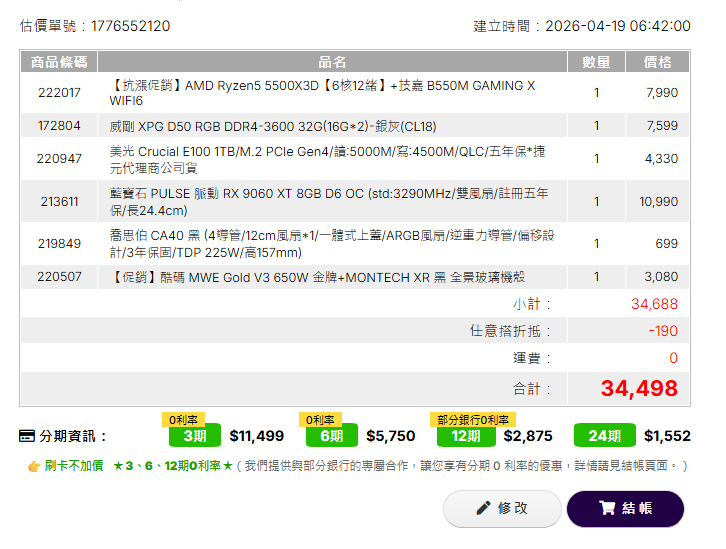Screen dimensions: 726x549
Task: Click the AMD Ryzen5 5500X3D product name
Action: tap(323, 93)
